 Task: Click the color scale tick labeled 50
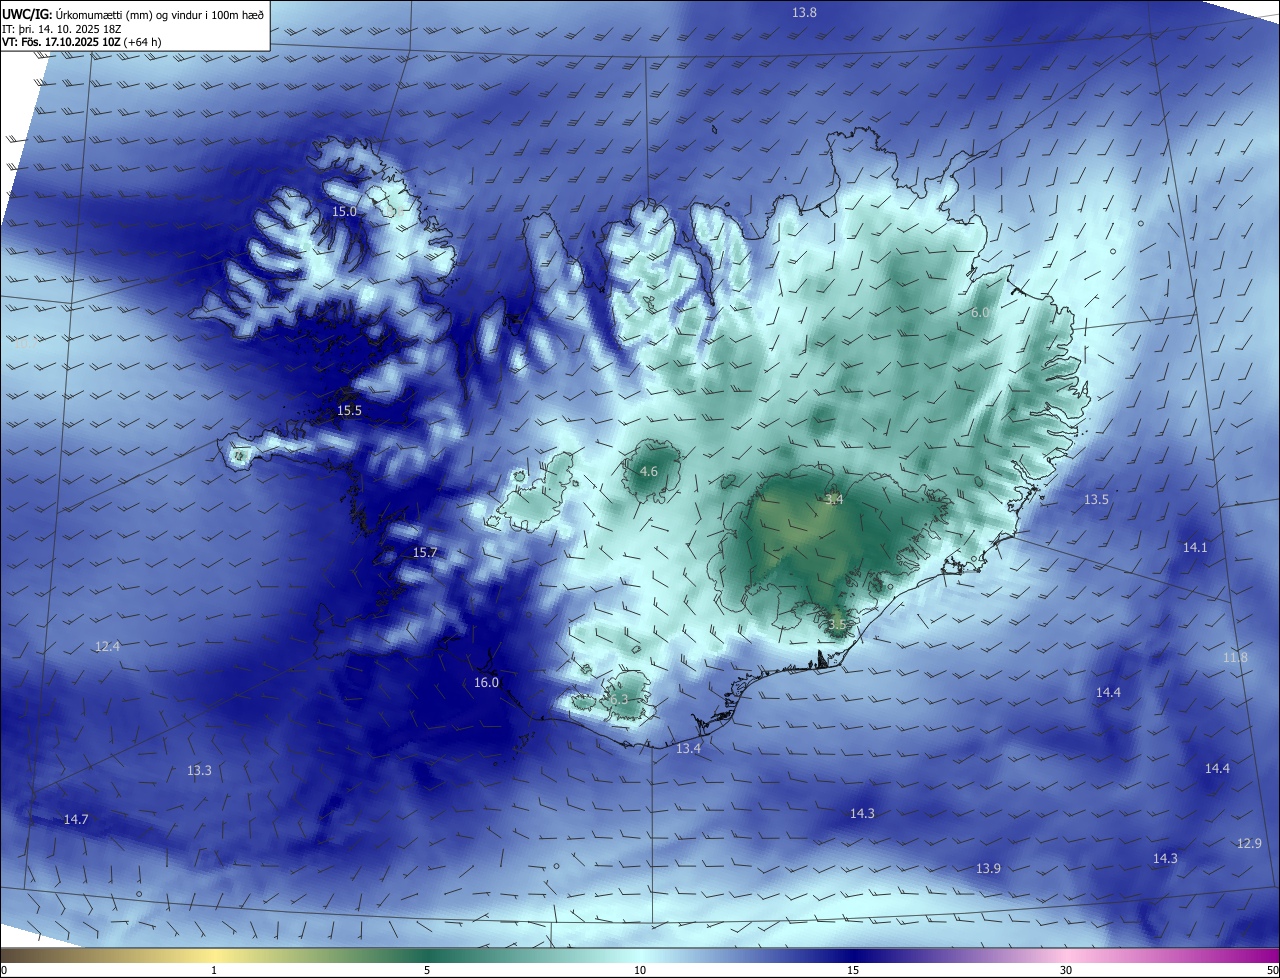click(x=1272, y=970)
